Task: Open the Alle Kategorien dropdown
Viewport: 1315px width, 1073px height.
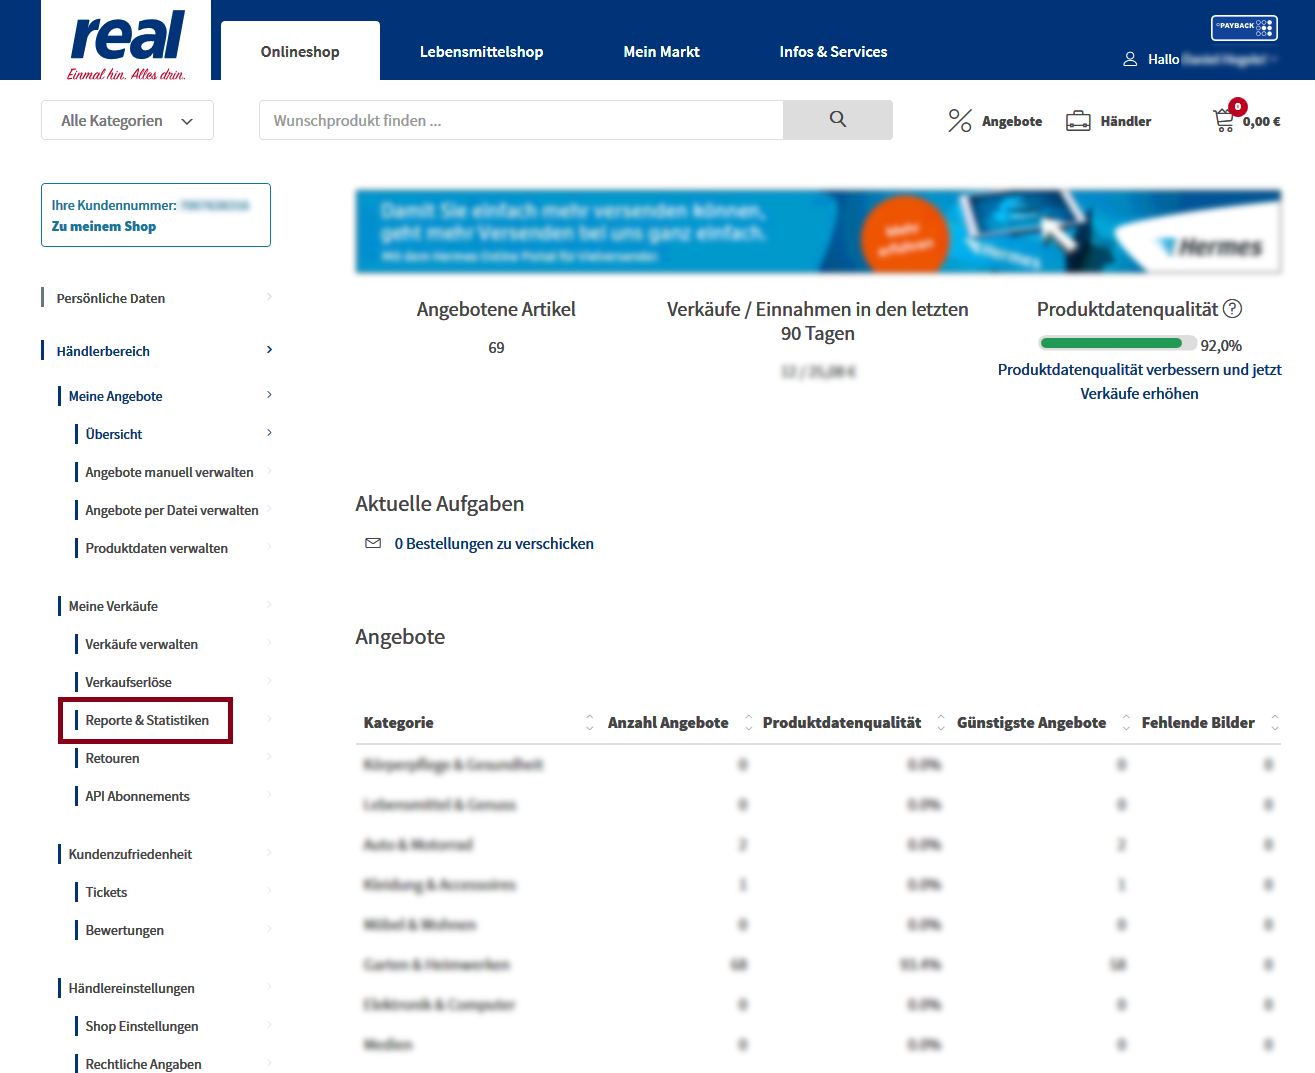Action: pos(127,120)
